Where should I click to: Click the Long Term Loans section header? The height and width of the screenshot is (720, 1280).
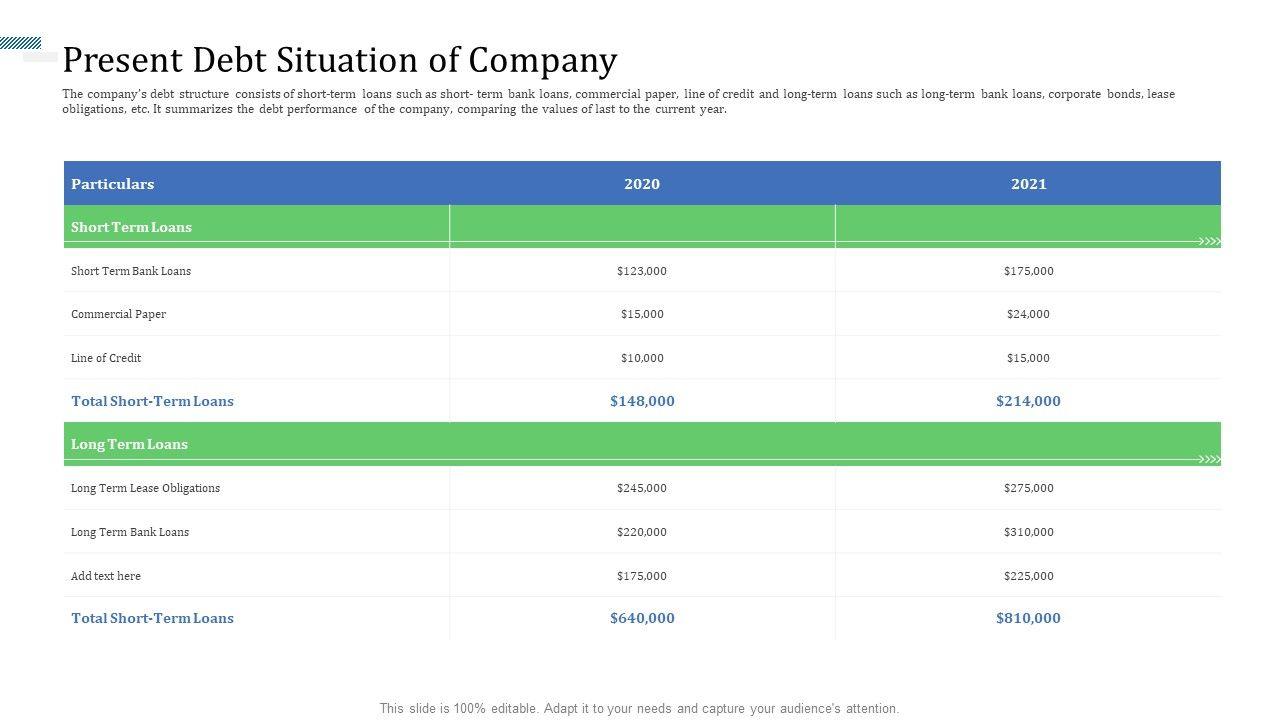[129, 444]
